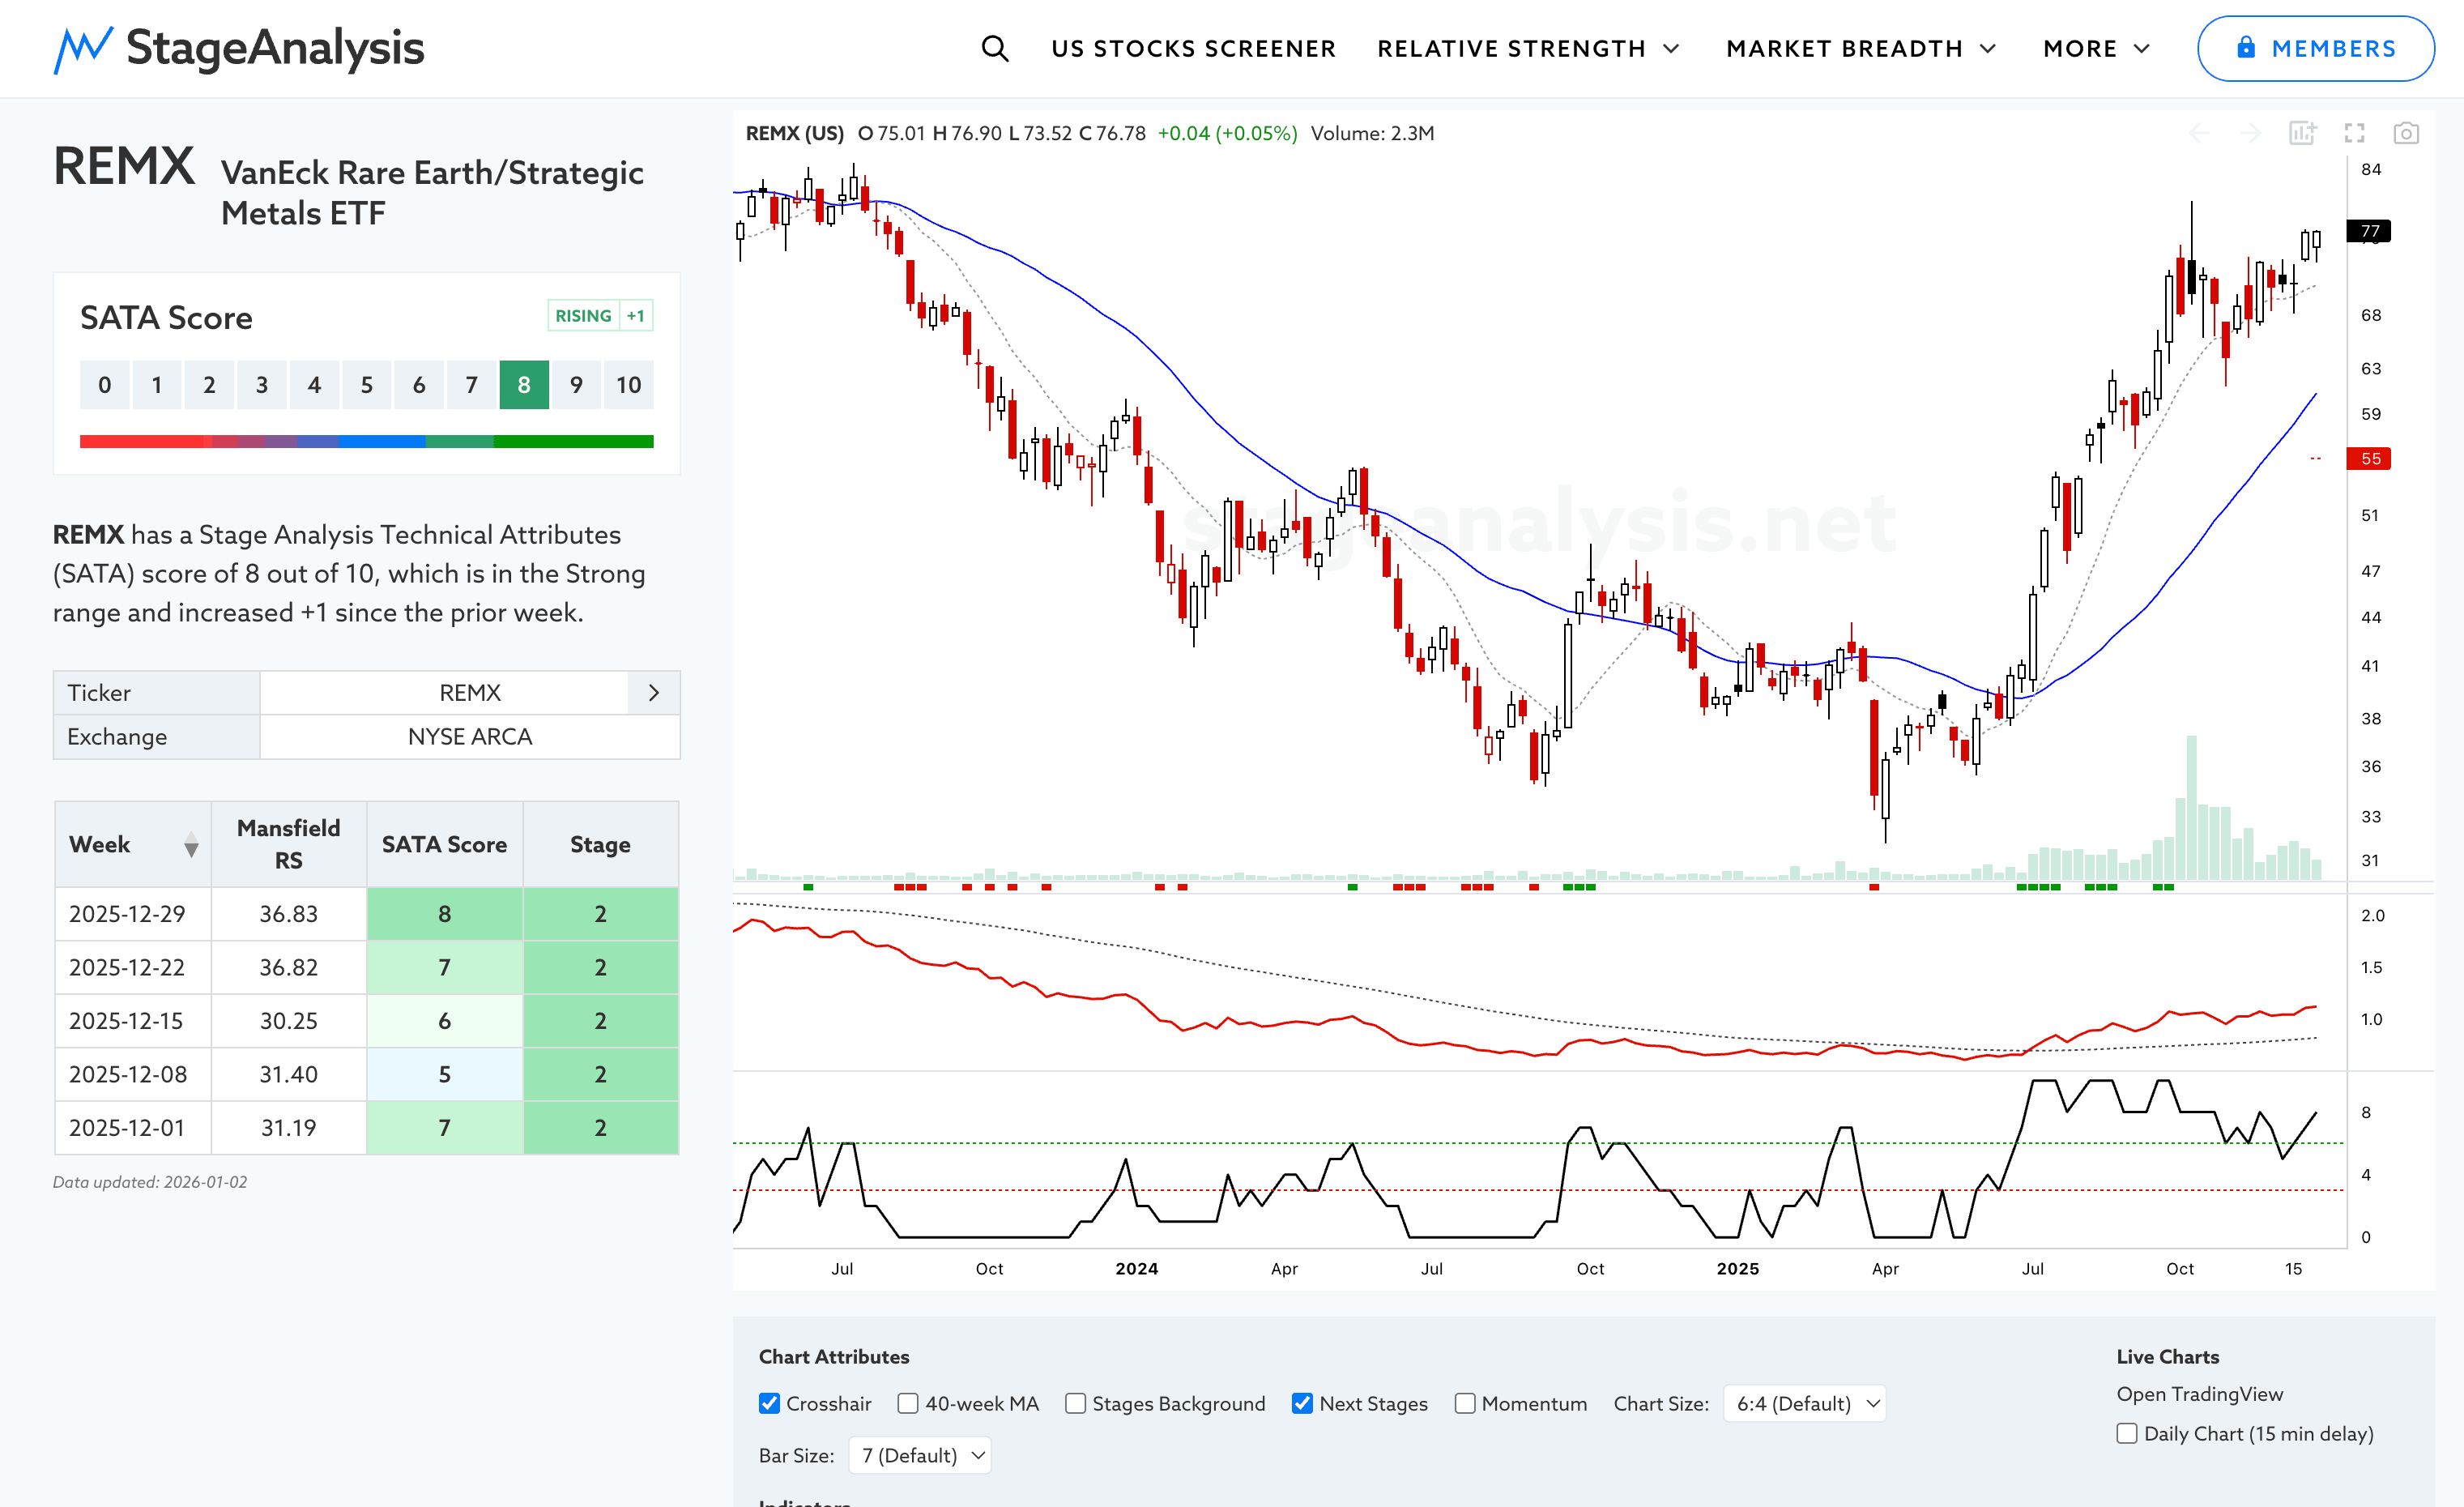The width and height of the screenshot is (2464, 1507).
Task: Open the Chart Size dropdown
Action: [x=1804, y=1403]
